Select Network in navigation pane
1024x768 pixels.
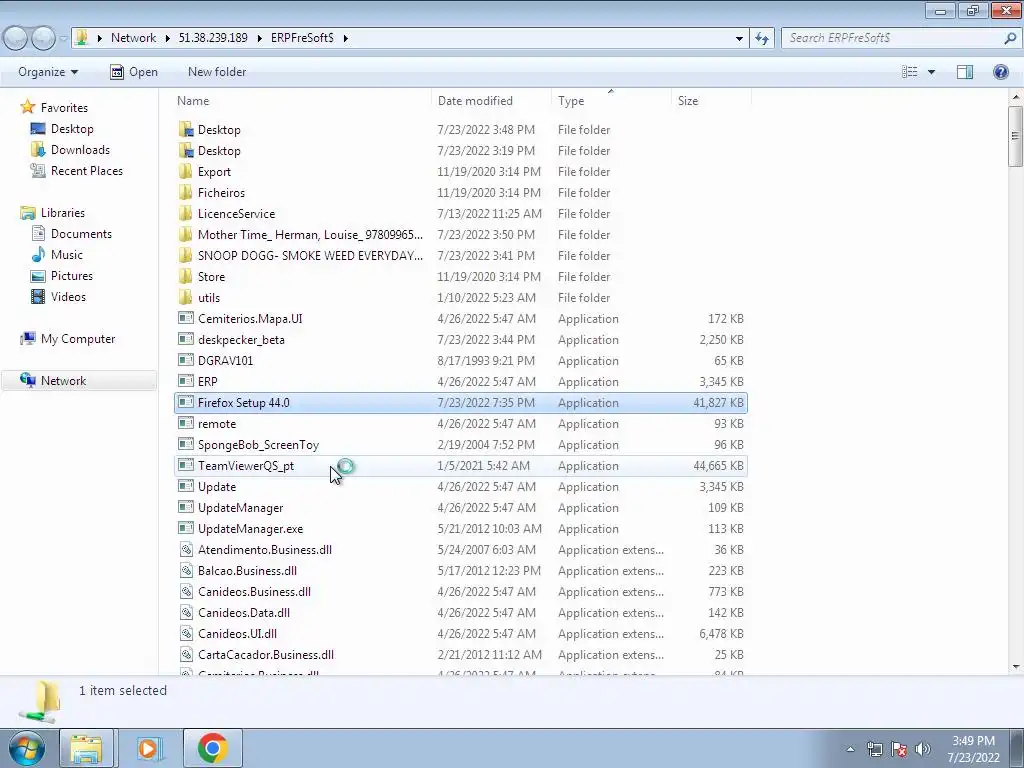78,381
